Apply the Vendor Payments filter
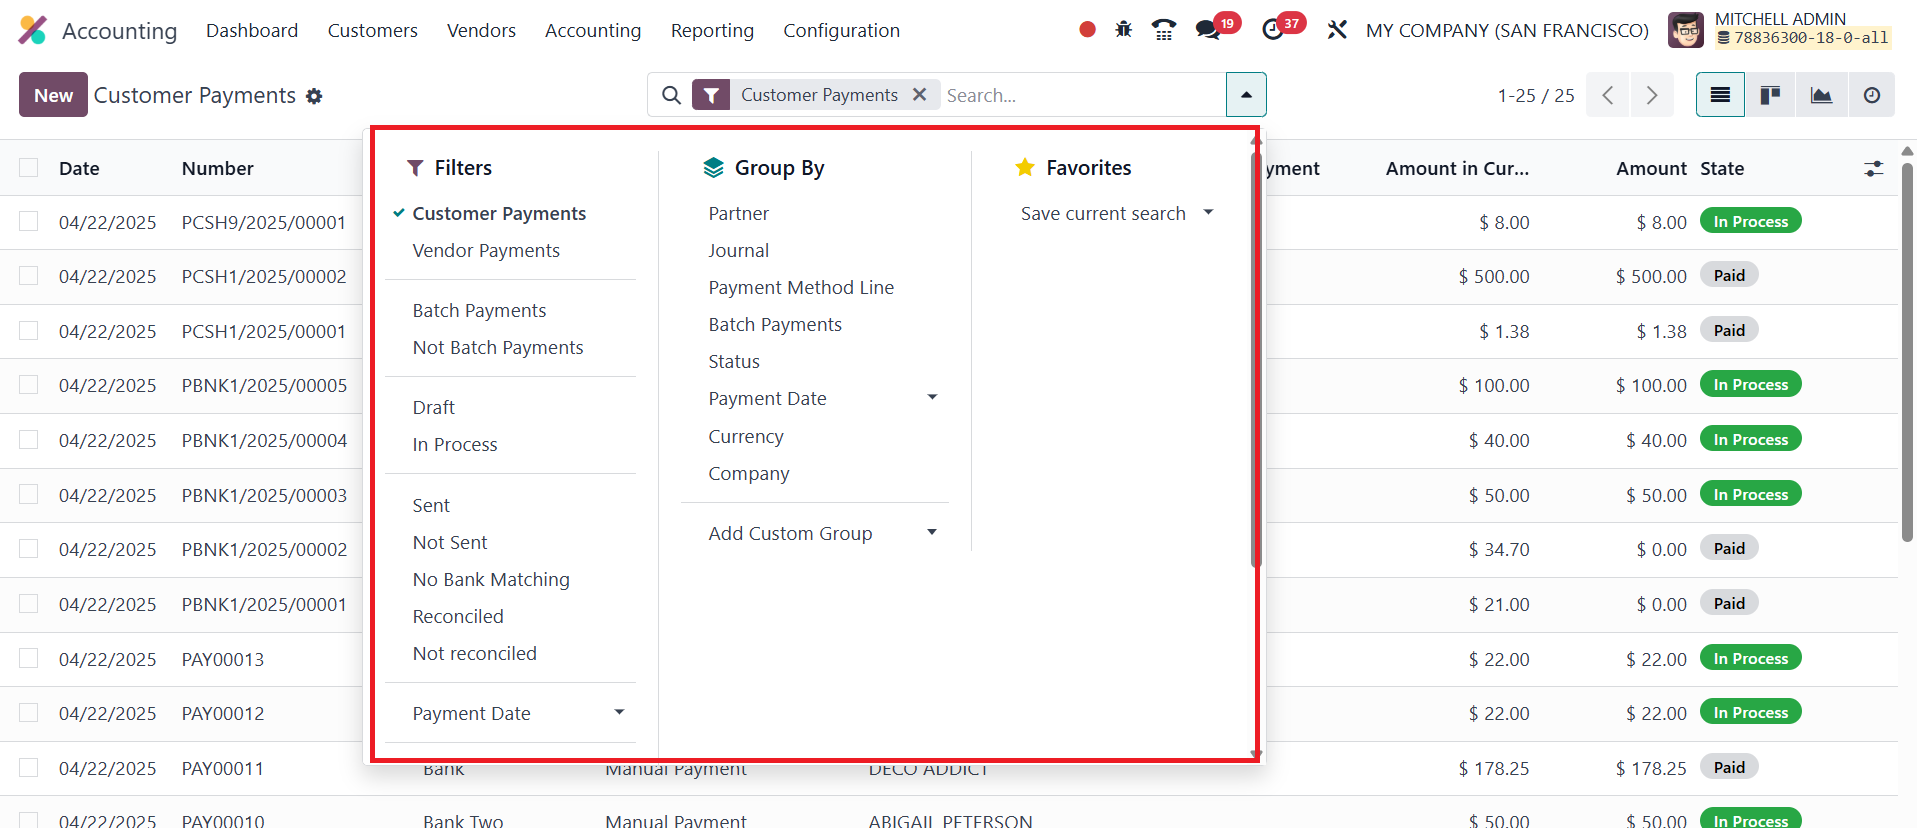The width and height of the screenshot is (1917, 828). pos(486,250)
